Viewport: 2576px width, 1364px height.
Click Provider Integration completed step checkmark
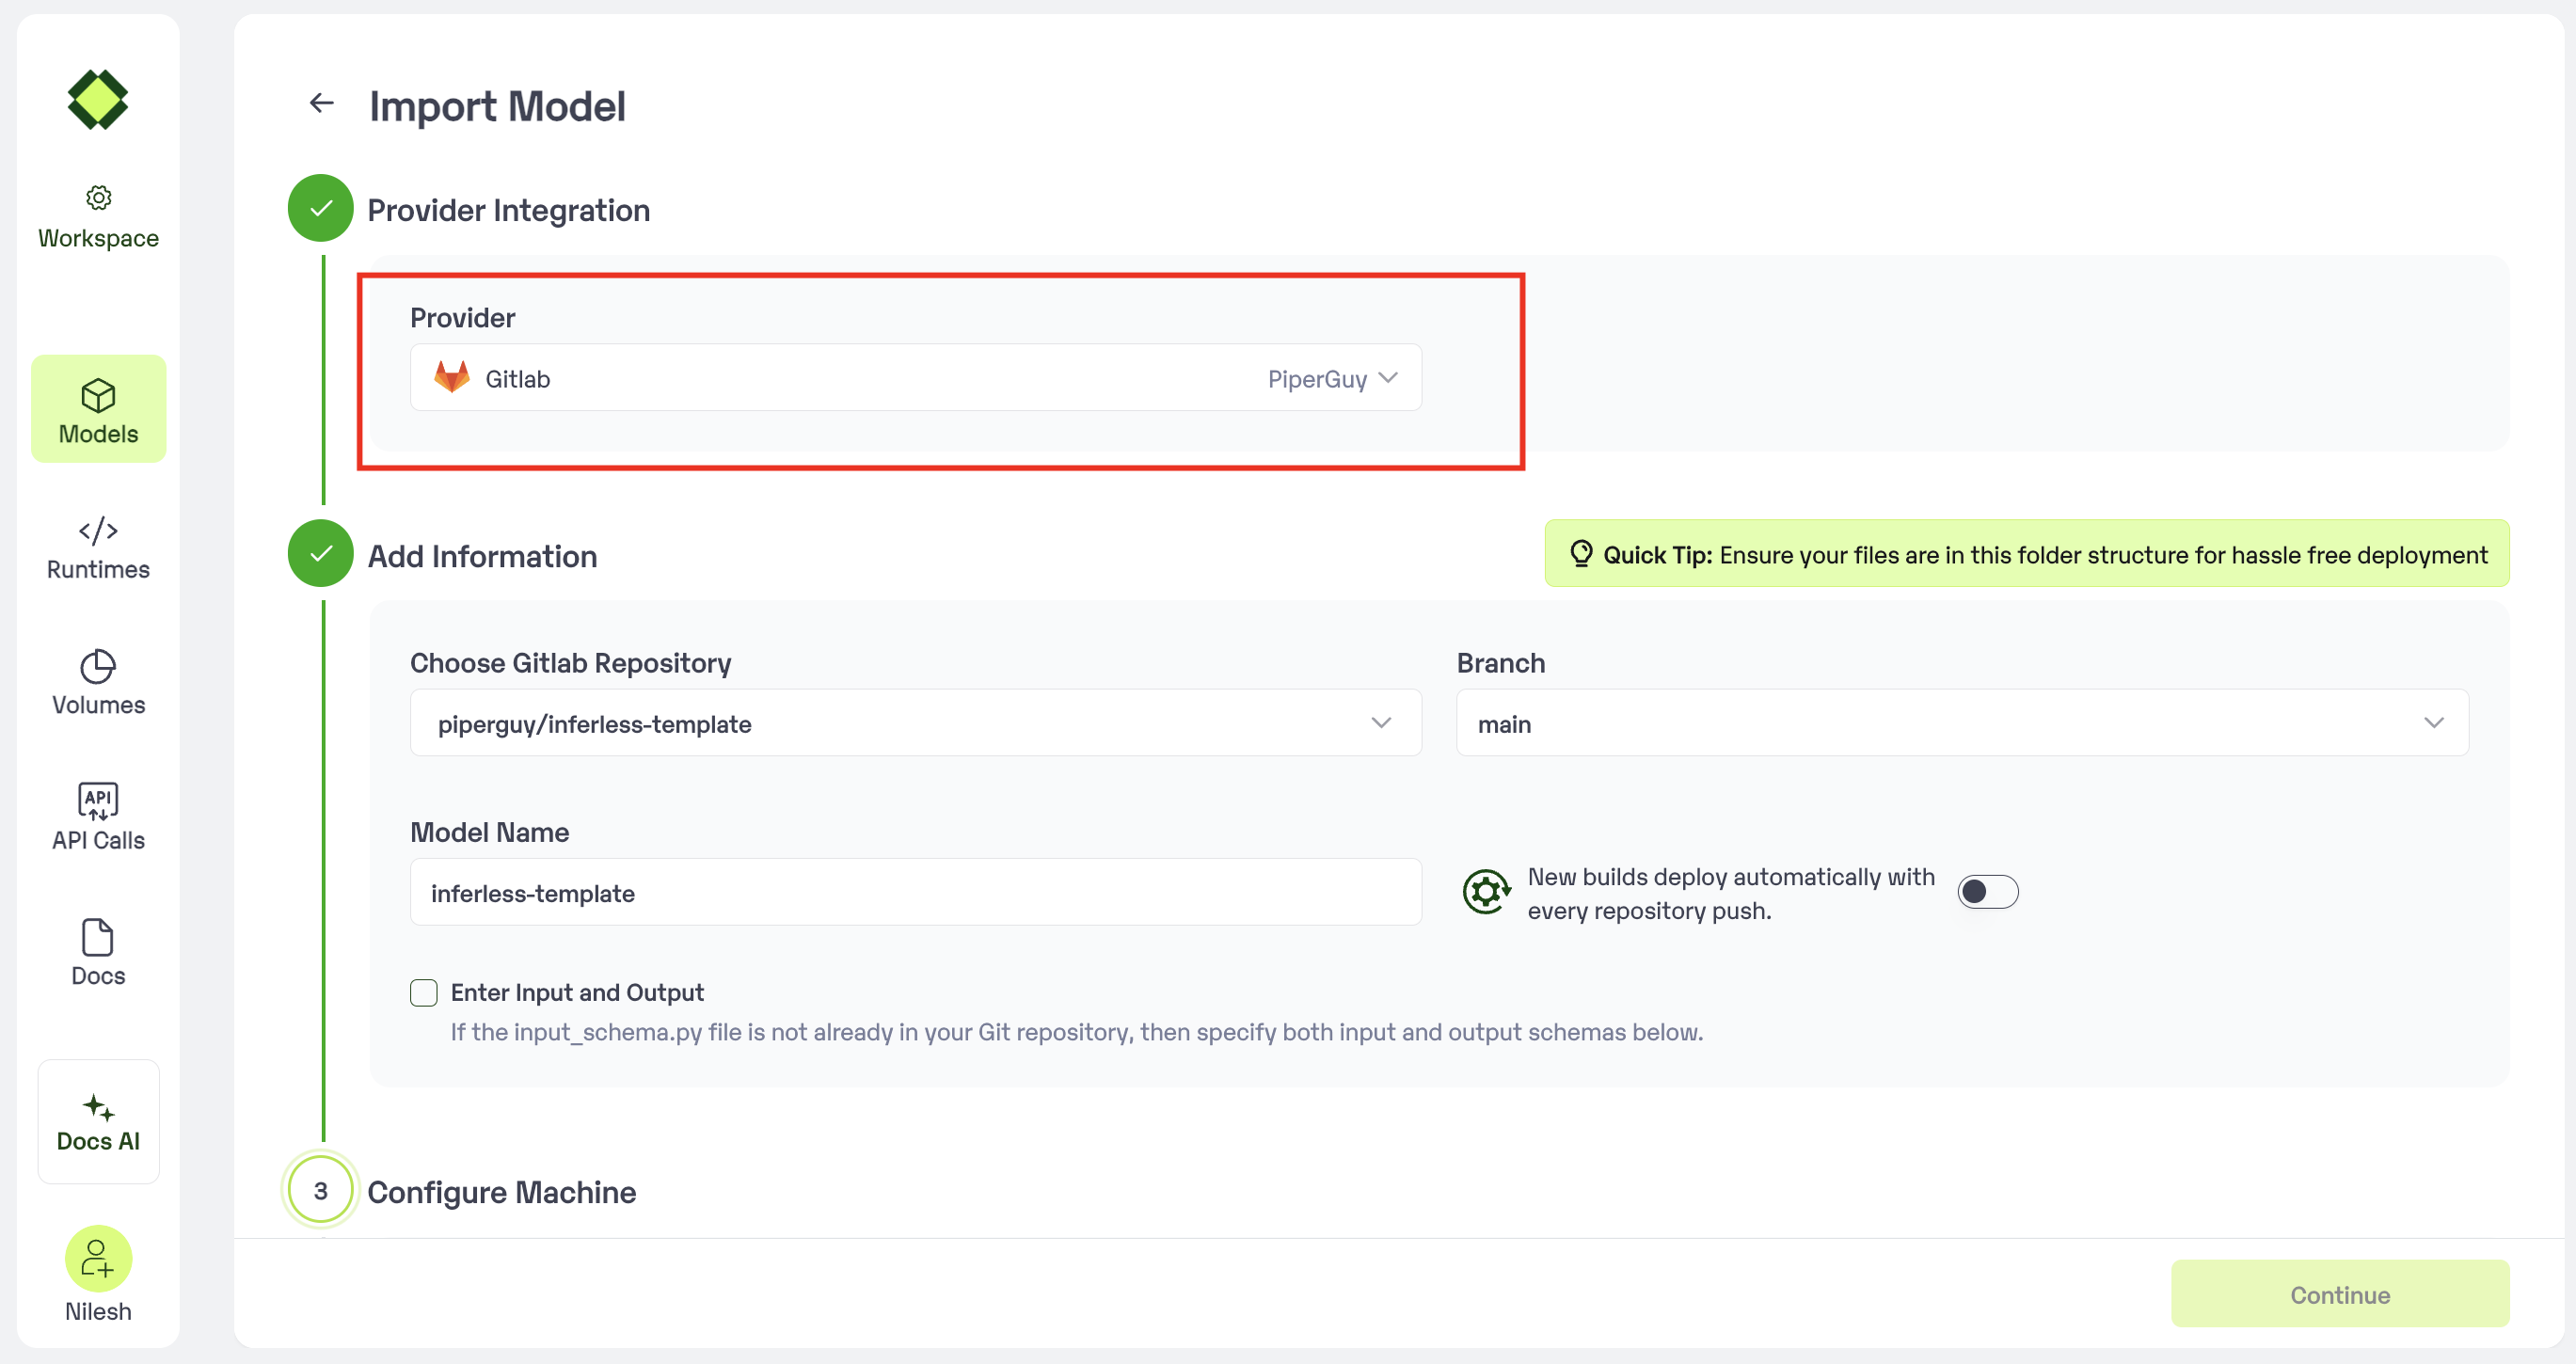[x=321, y=208]
